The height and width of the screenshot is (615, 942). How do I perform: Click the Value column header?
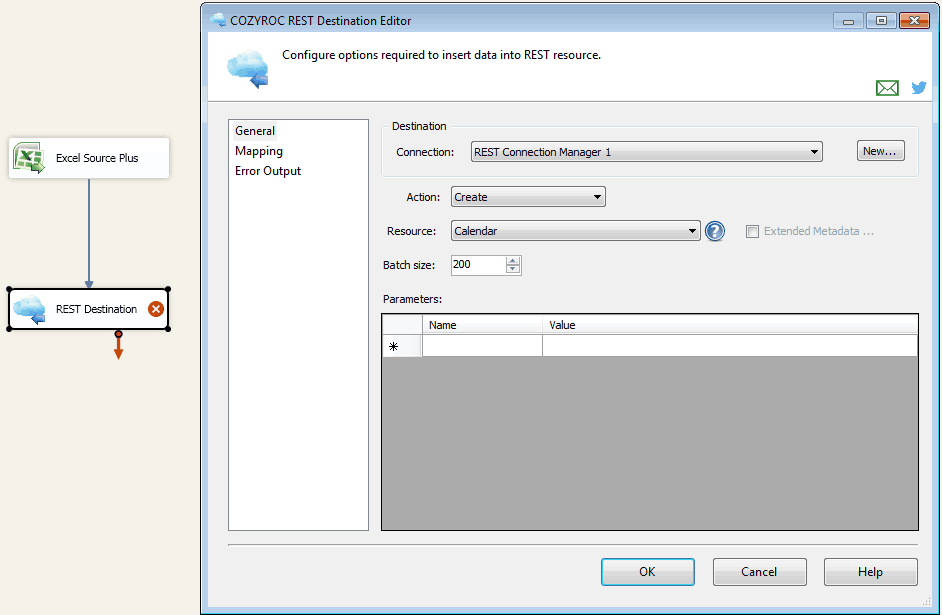tap(730, 325)
